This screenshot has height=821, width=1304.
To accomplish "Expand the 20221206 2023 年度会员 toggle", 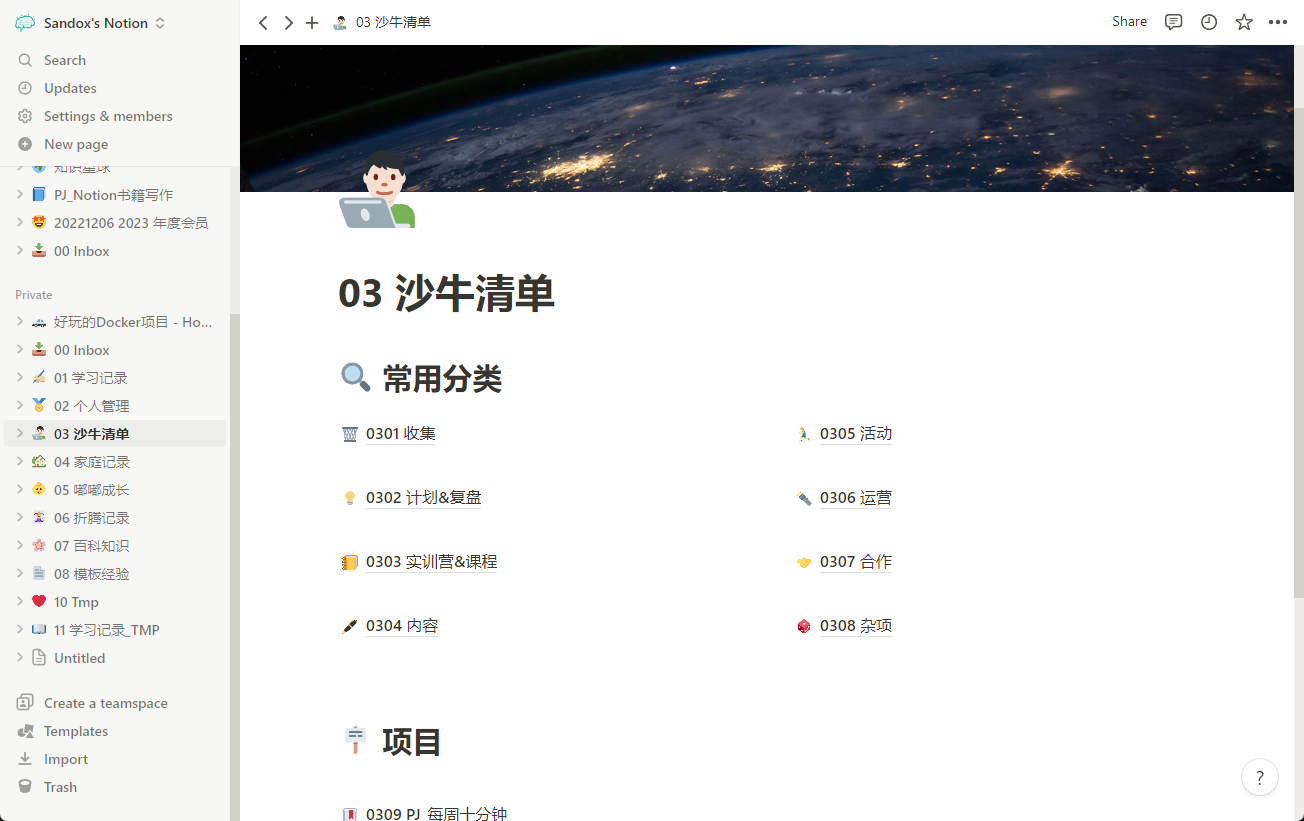I will point(19,223).
